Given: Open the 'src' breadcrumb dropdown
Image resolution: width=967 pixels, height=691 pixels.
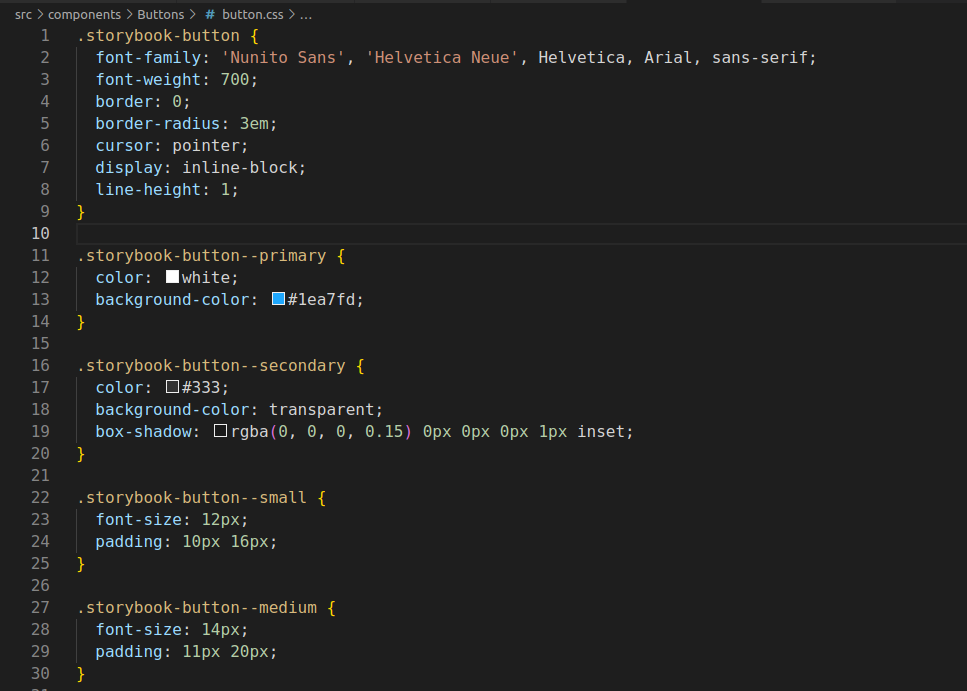Looking at the screenshot, I should click(x=22, y=14).
